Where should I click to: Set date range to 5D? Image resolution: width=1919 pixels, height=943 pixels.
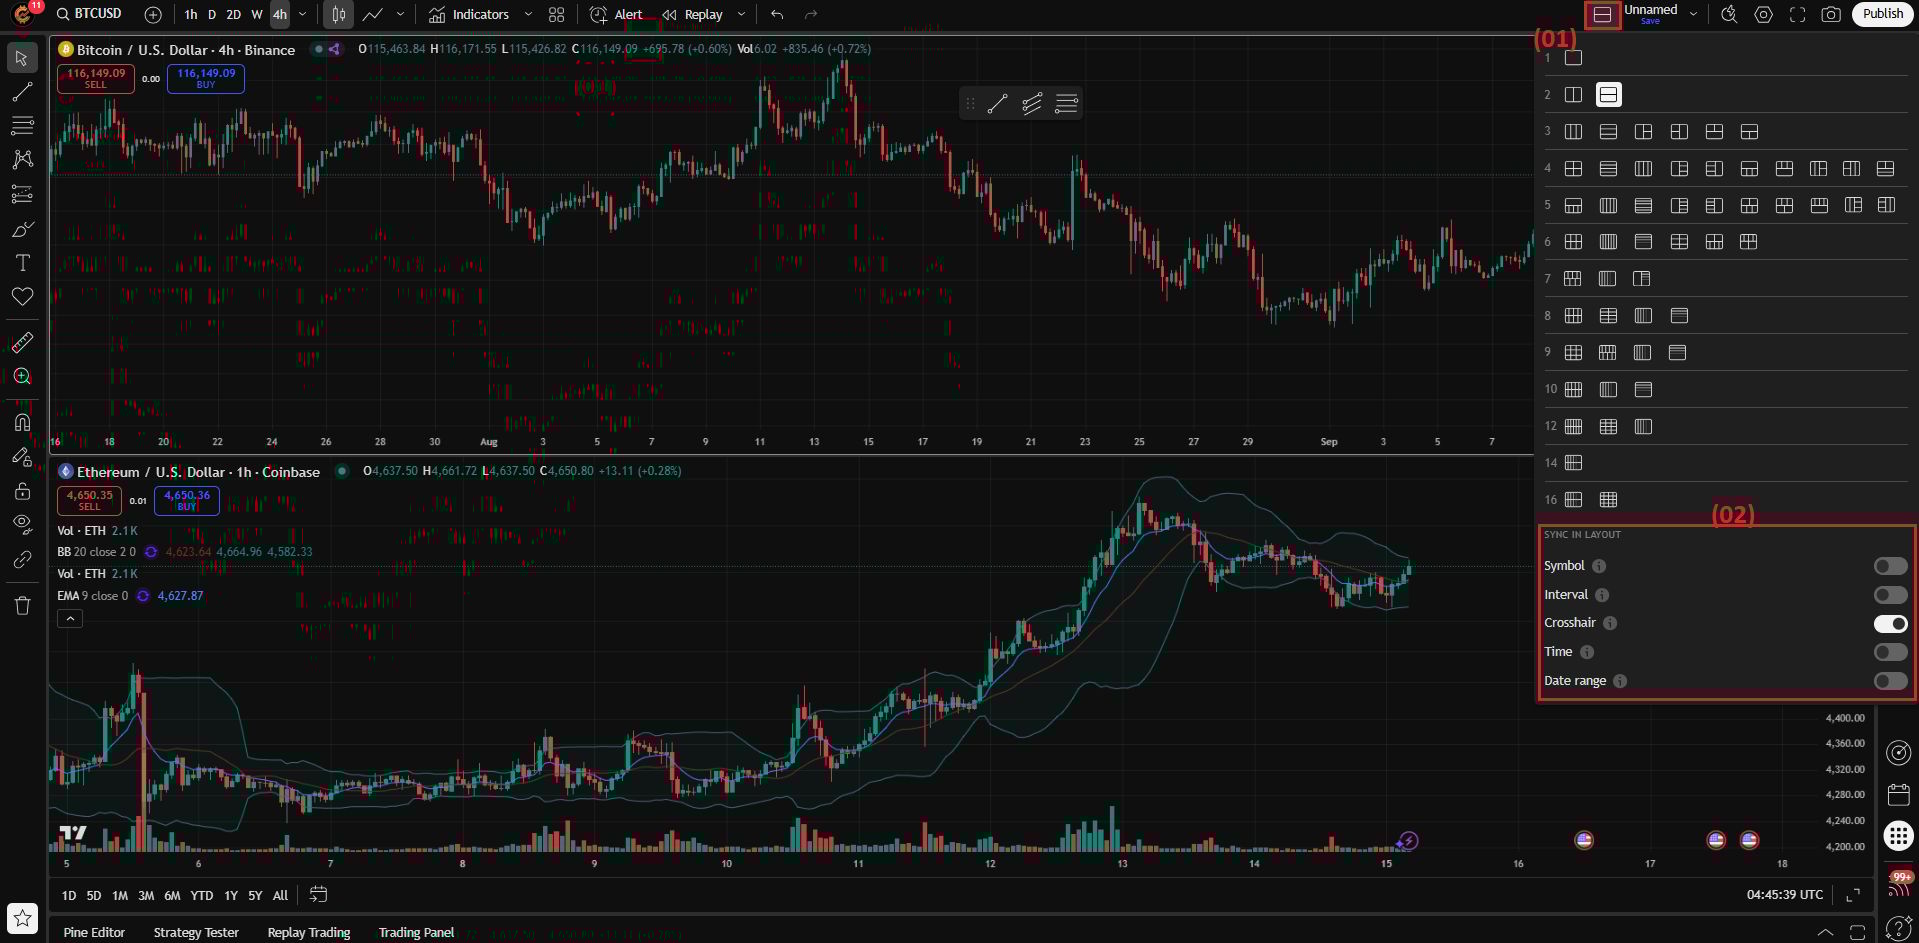pos(93,896)
